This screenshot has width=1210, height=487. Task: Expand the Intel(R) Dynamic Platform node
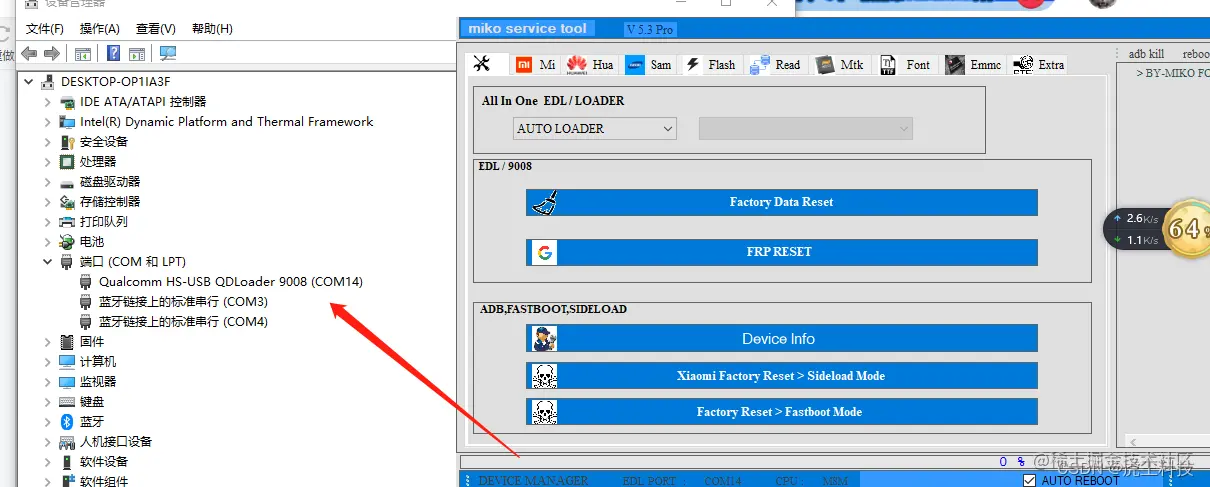pyautogui.click(x=47, y=122)
